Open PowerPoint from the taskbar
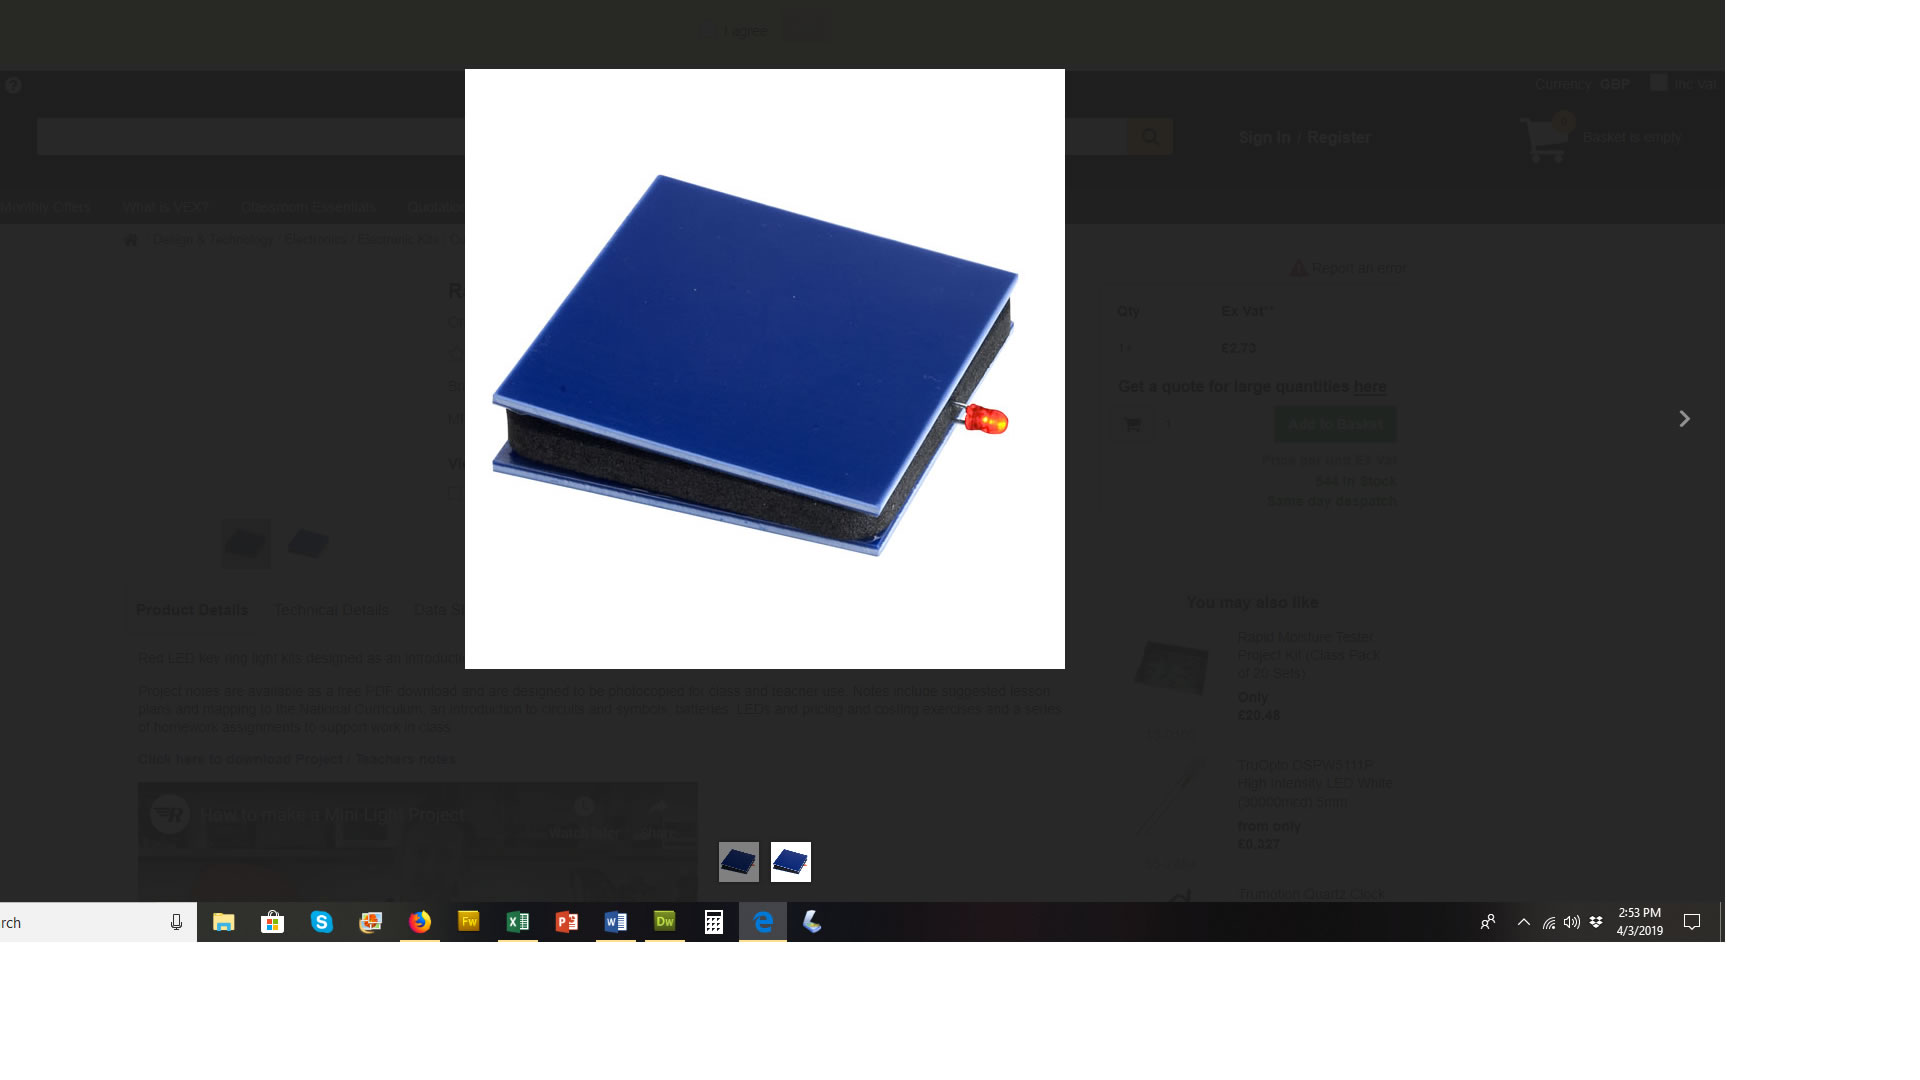Screen dimensions: 1920x1080 566,922
